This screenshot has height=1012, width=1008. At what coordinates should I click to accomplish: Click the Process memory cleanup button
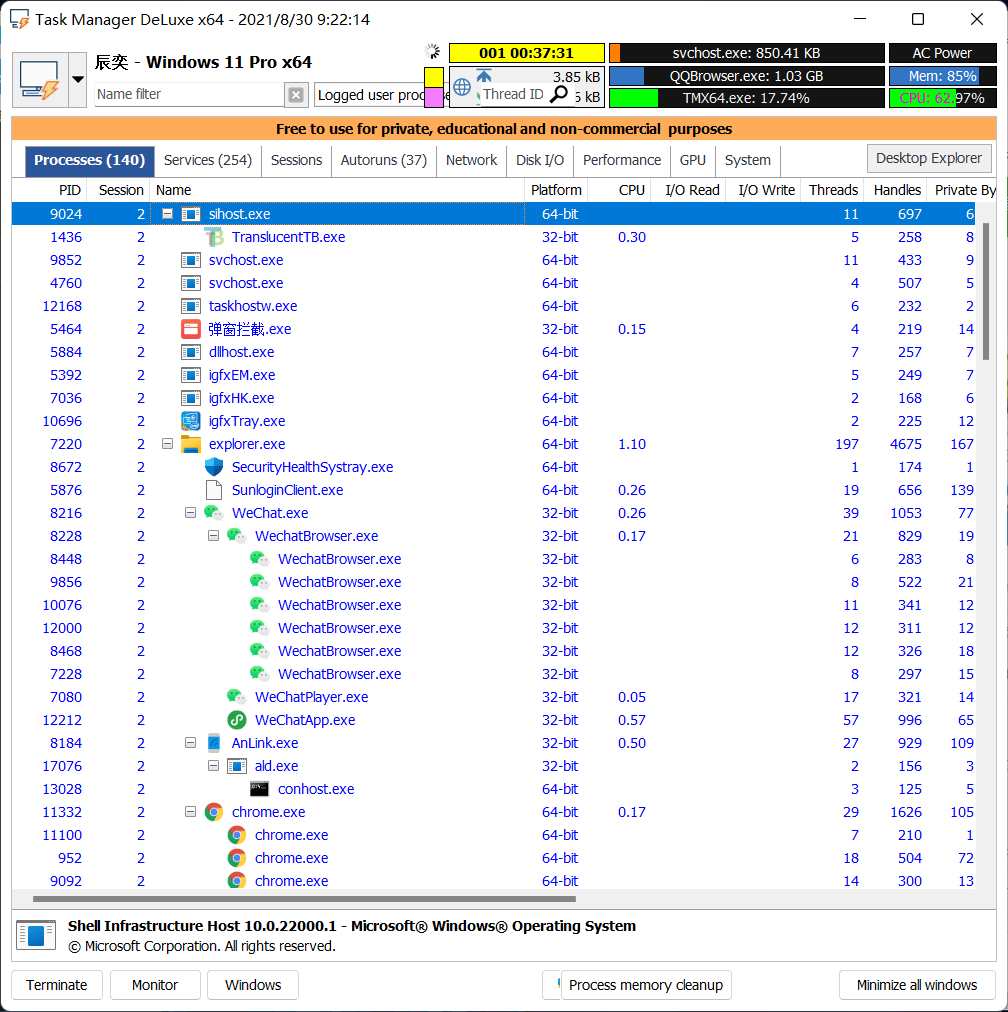645,985
